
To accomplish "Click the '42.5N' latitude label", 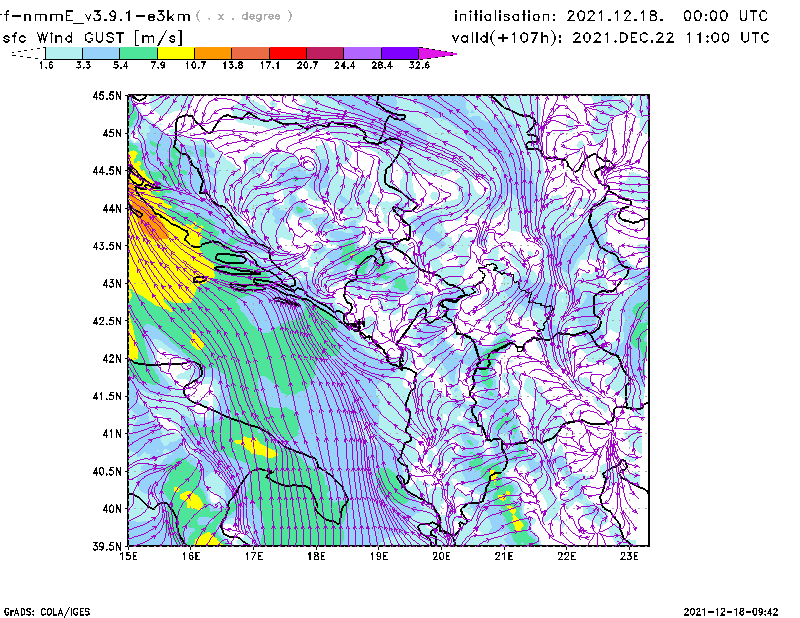I will pyautogui.click(x=107, y=321).
